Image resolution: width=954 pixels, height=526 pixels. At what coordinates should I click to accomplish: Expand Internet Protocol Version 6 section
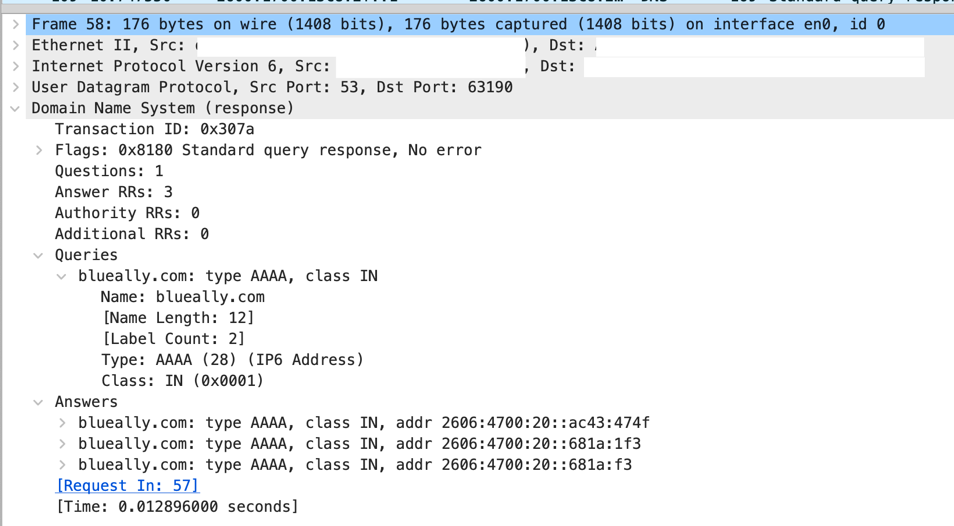tap(16, 66)
